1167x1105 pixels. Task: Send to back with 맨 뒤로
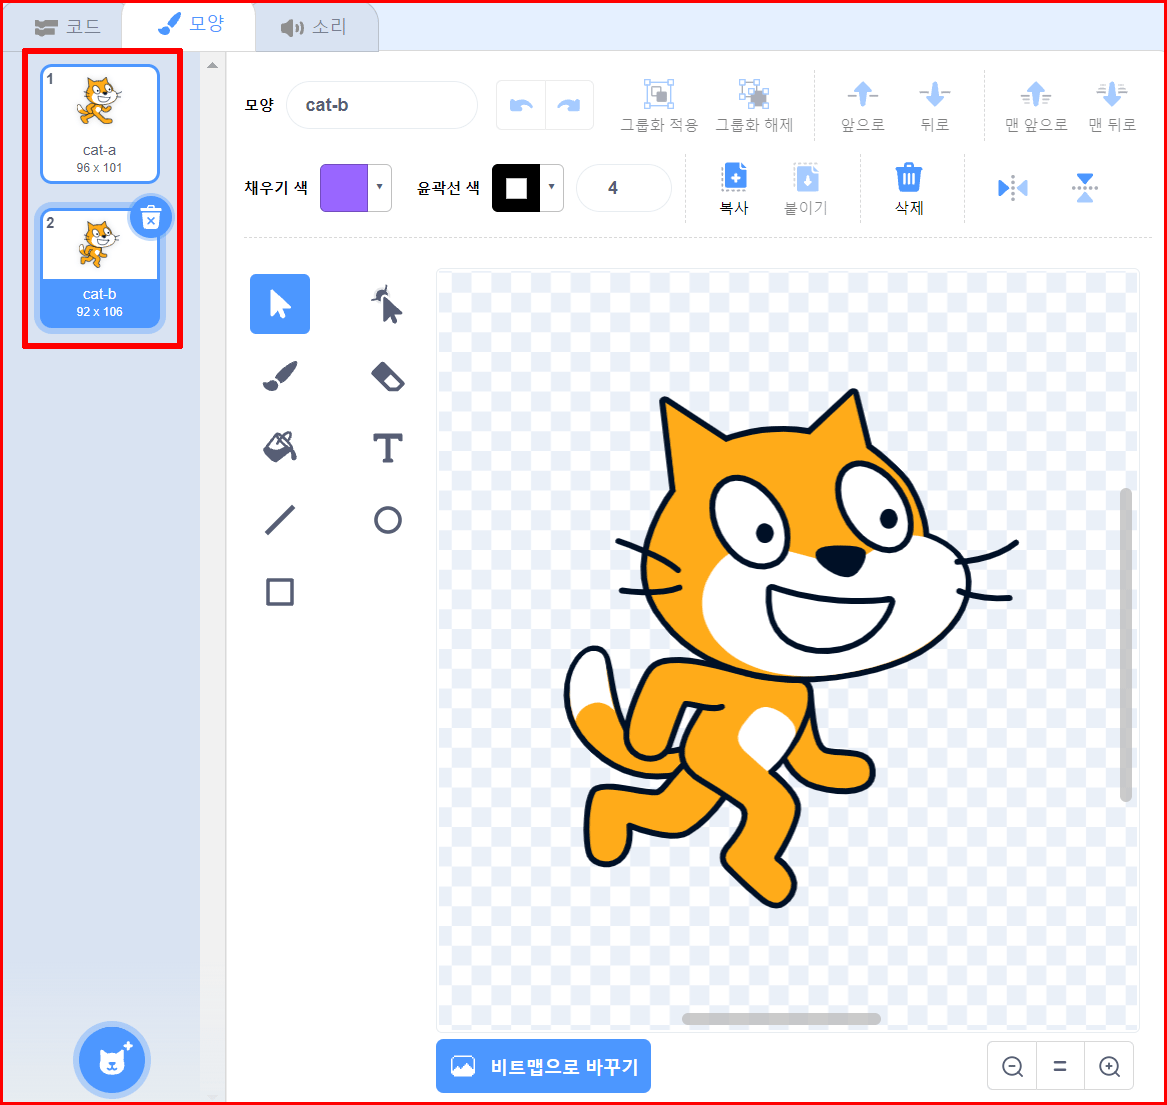tap(1112, 105)
